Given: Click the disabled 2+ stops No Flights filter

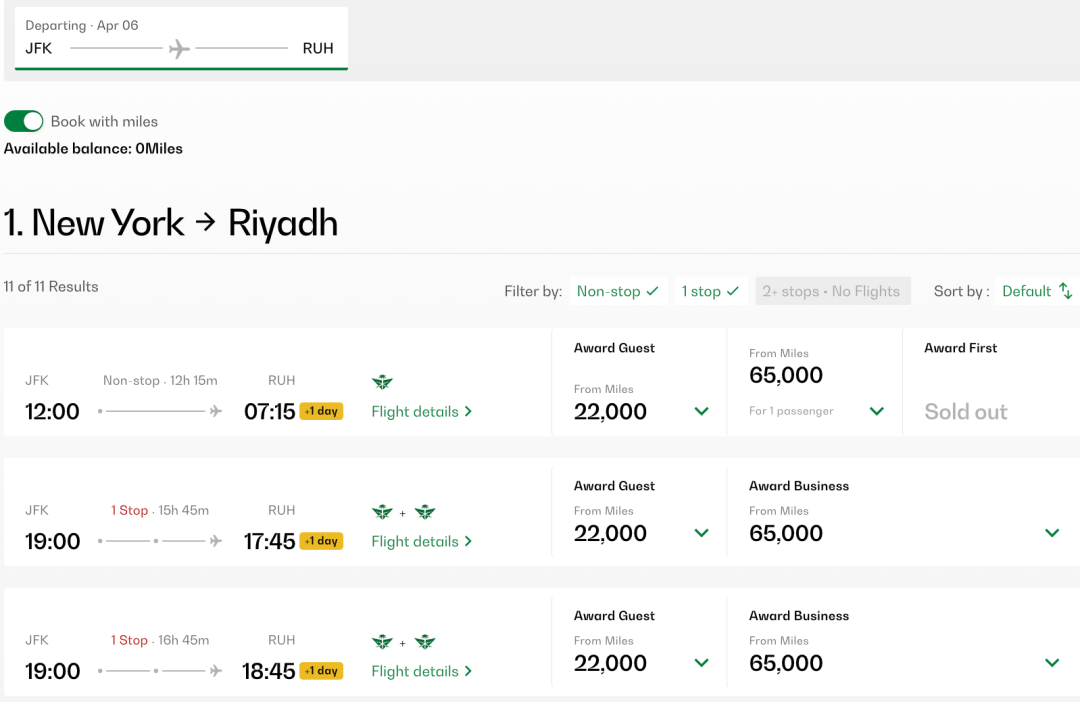Looking at the screenshot, I should (x=833, y=291).
